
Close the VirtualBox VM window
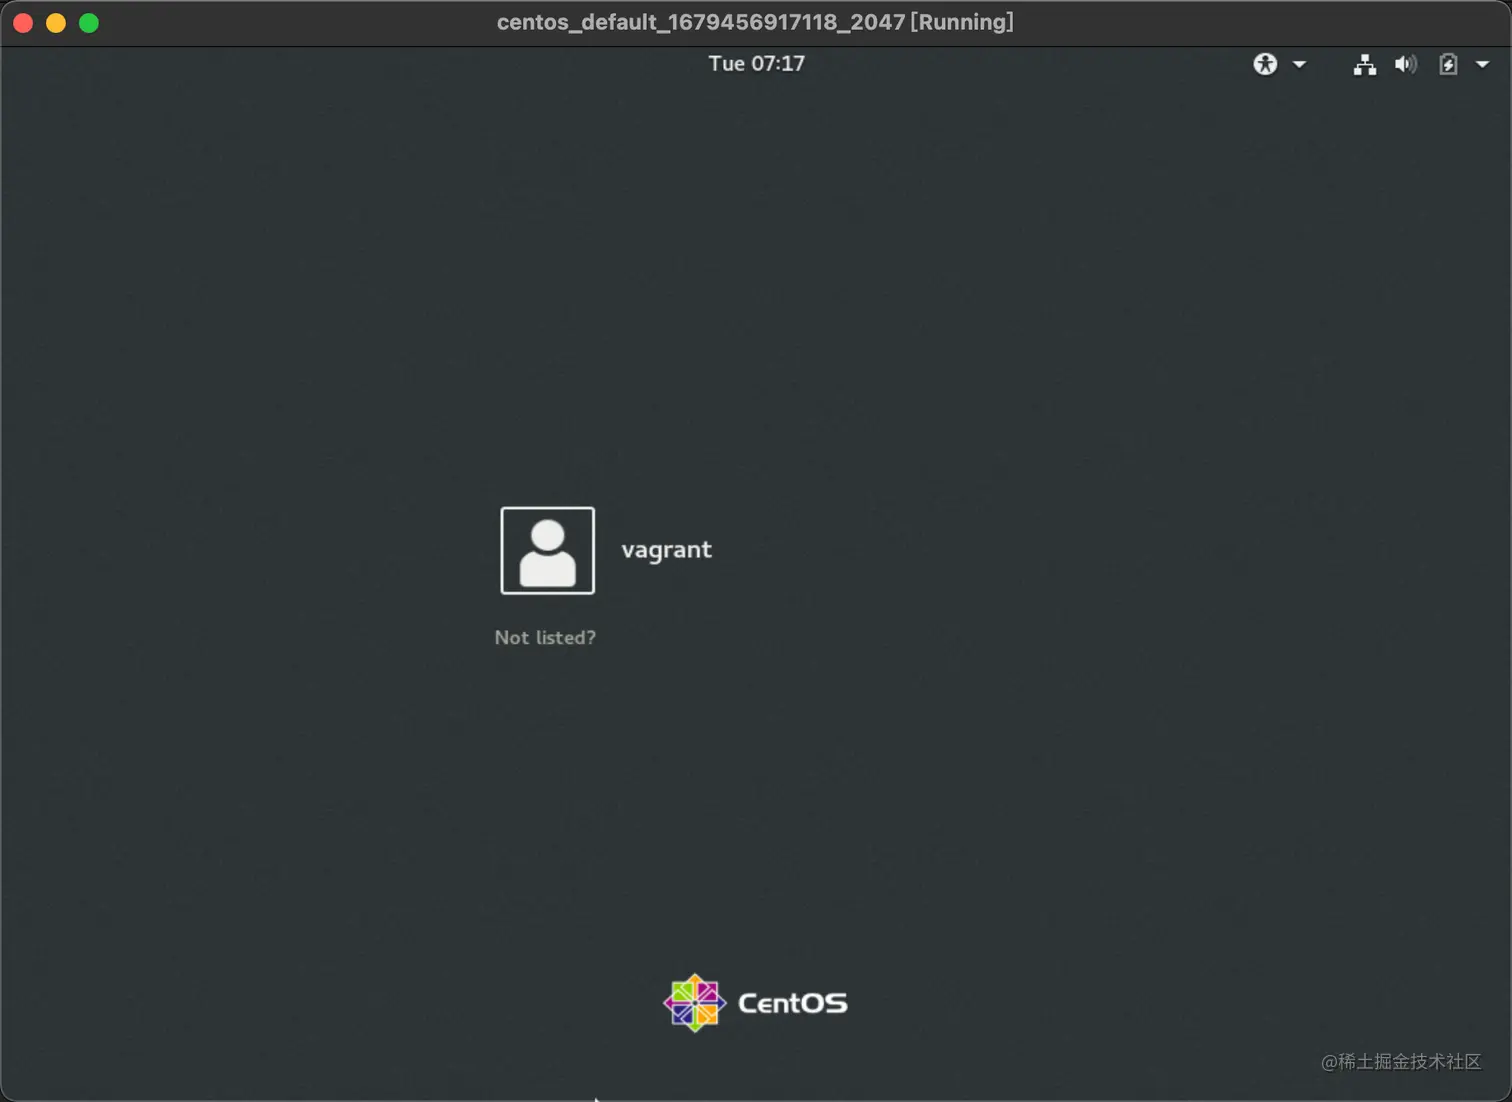pyautogui.click(x=23, y=23)
